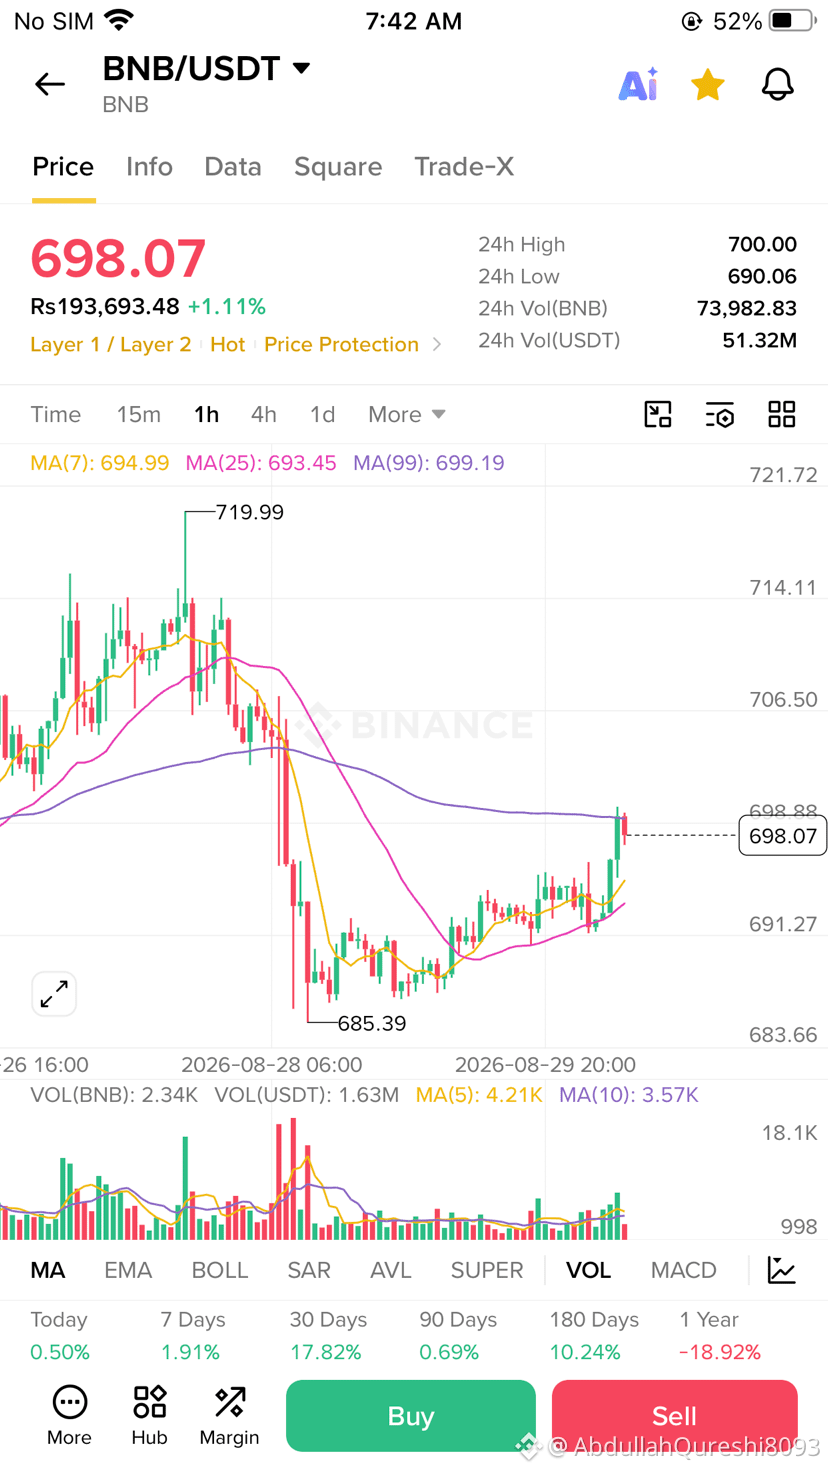Viewport: 828px width, 1472px height.
Task: Tap the 1 Year -18.92% performance
Action: (x=720, y=1336)
